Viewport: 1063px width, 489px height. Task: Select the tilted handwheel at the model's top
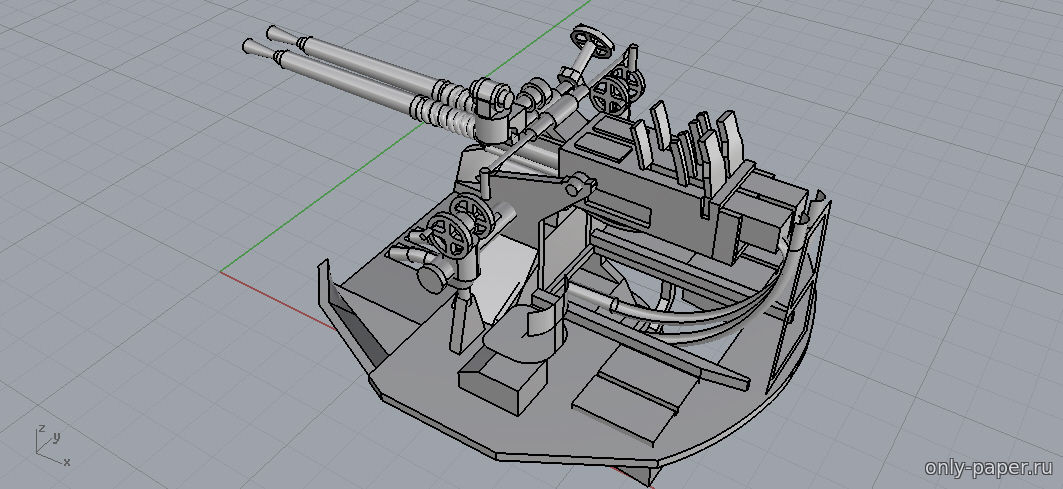(x=591, y=41)
